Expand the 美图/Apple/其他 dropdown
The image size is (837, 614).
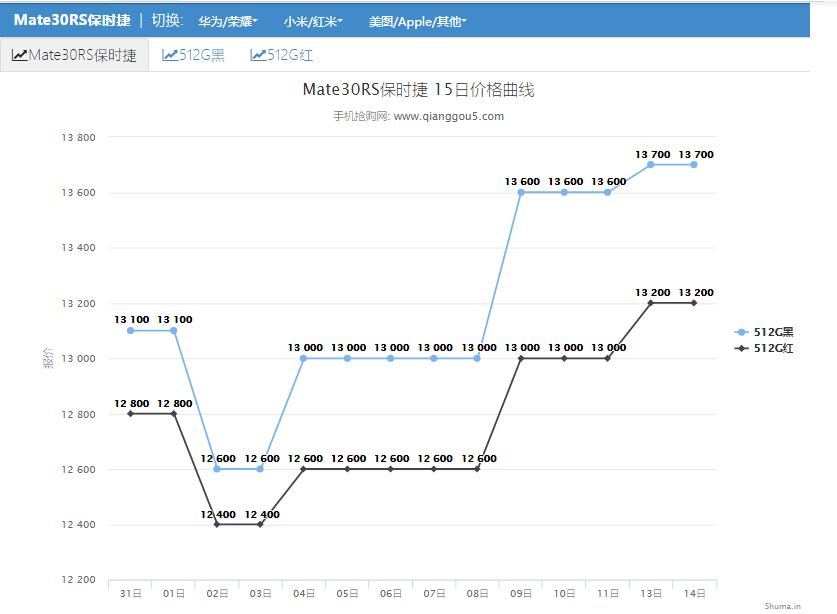417,21
